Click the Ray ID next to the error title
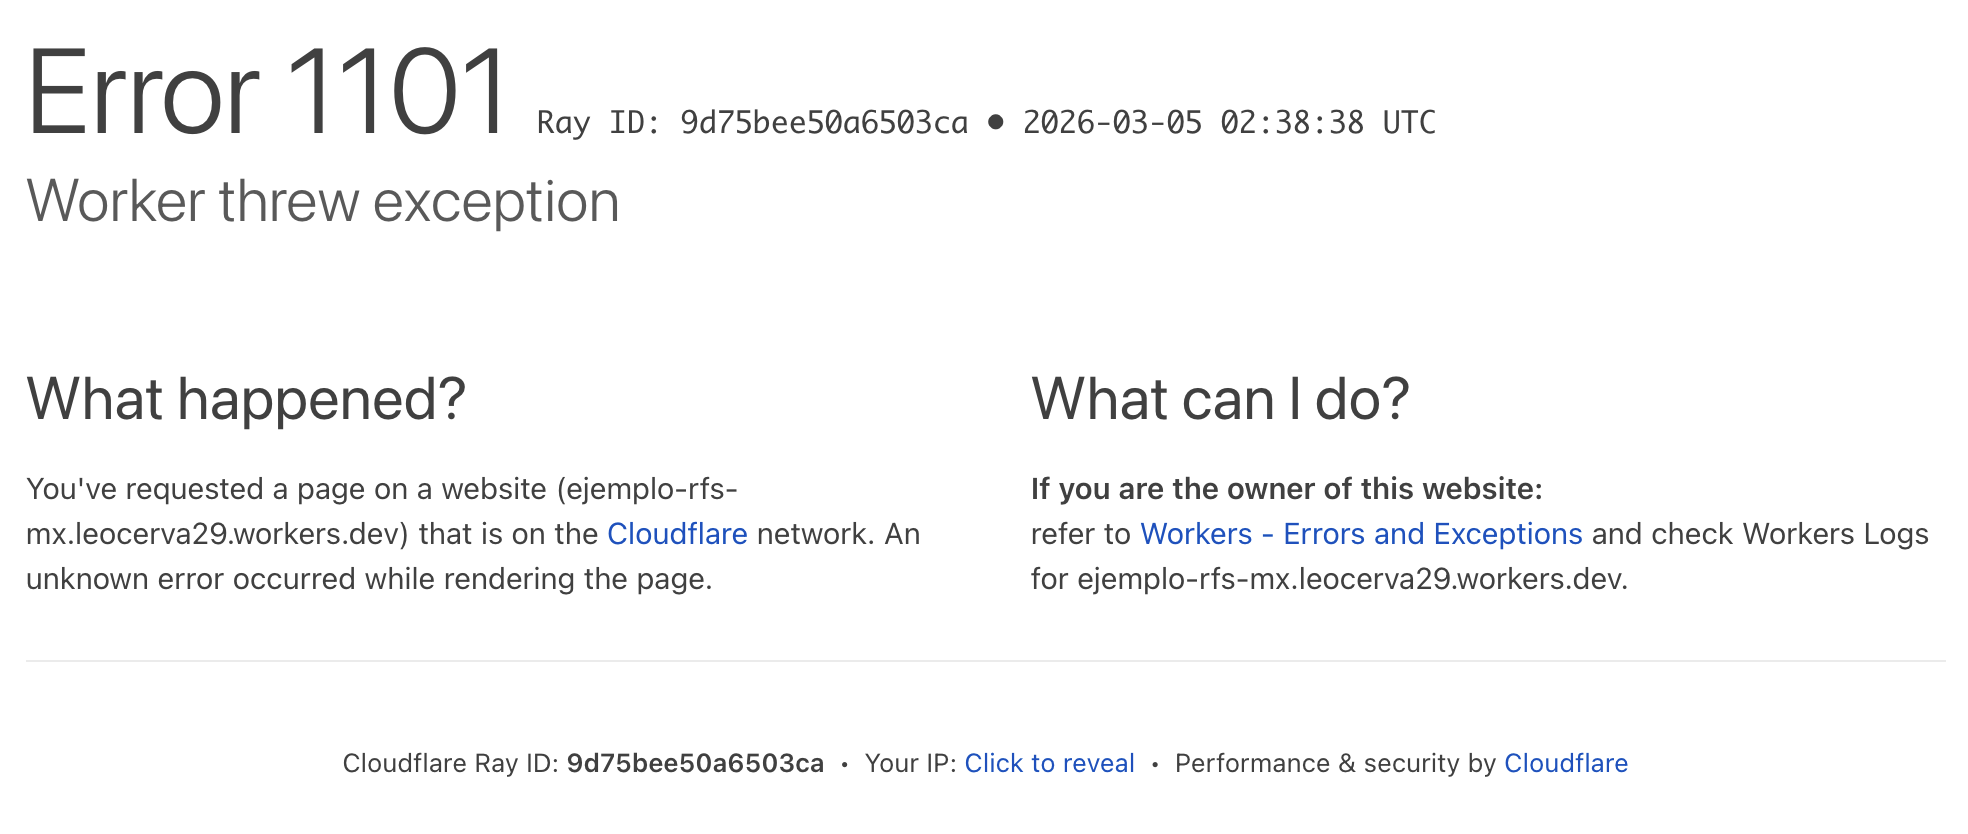This screenshot has height=834, width=1968. pyautogui.click(x=752, y=123)
